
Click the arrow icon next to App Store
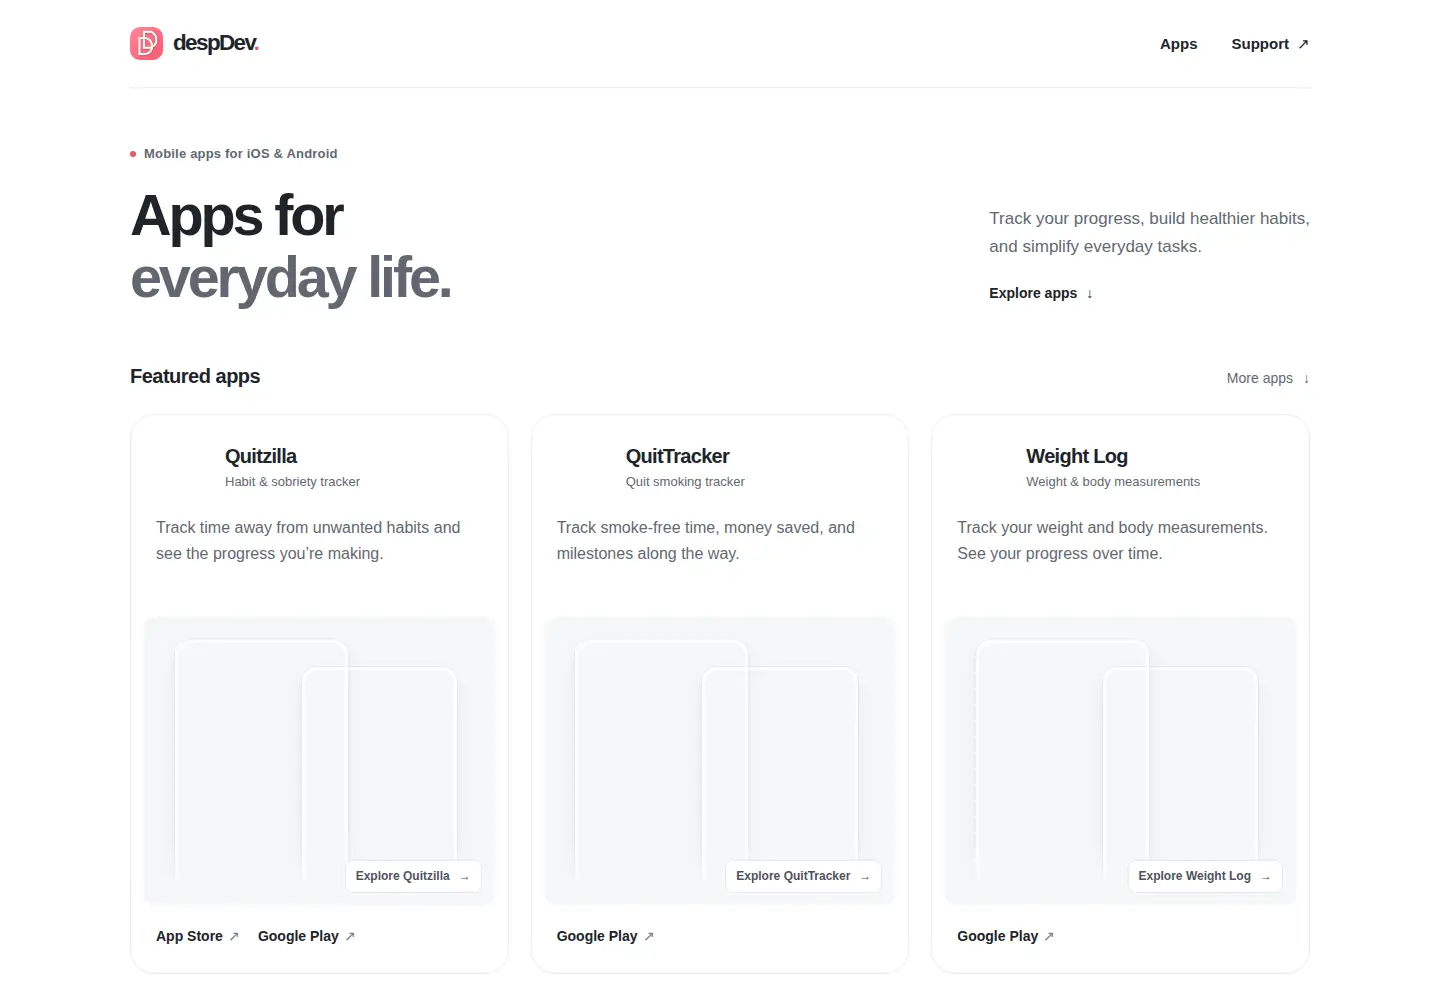tap(234, 937)
